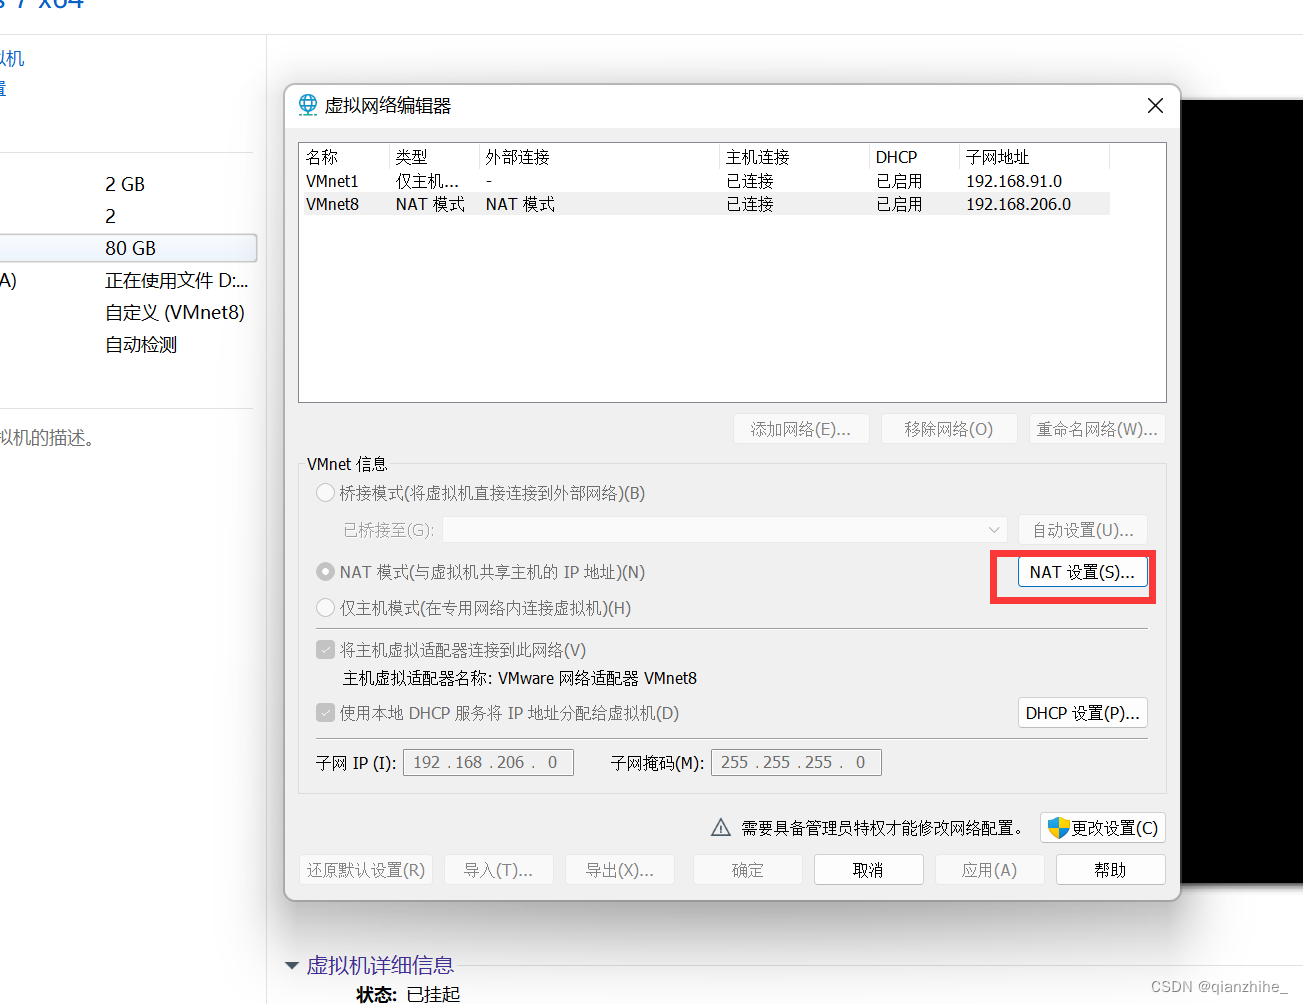The width and height of the screenshot is (1303, 1004).
Task: Click the 导入(T)... button
Action: pos(498,870)
